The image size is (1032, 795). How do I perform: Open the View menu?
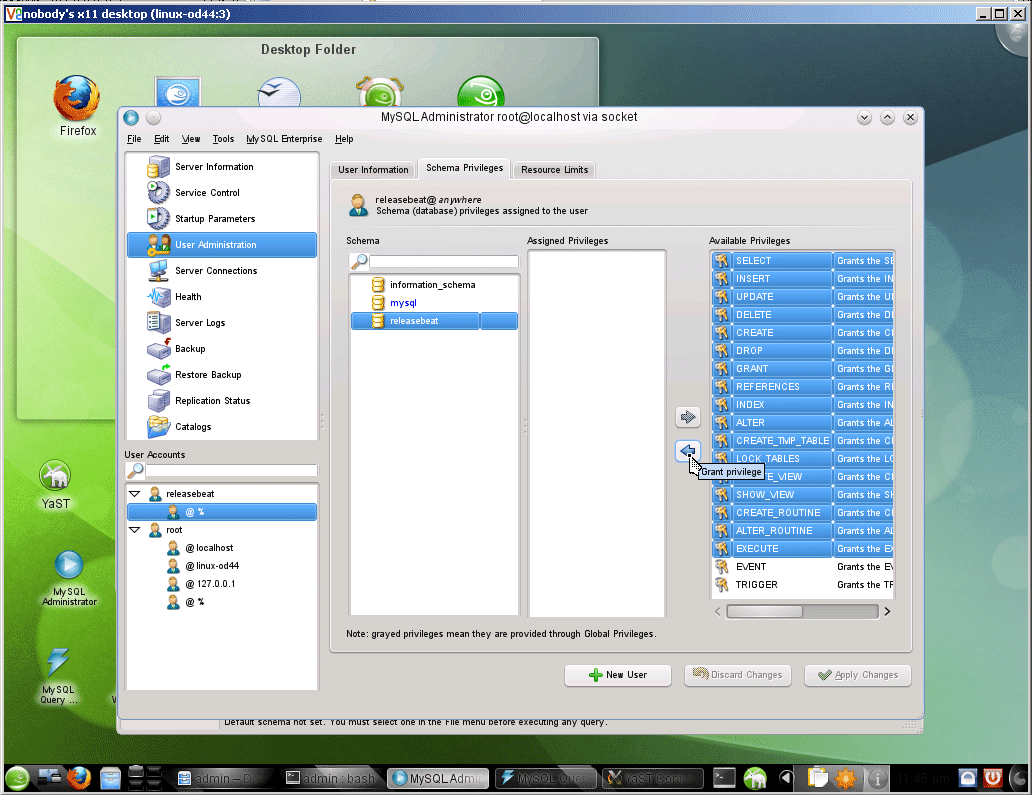tap(191, 139)
